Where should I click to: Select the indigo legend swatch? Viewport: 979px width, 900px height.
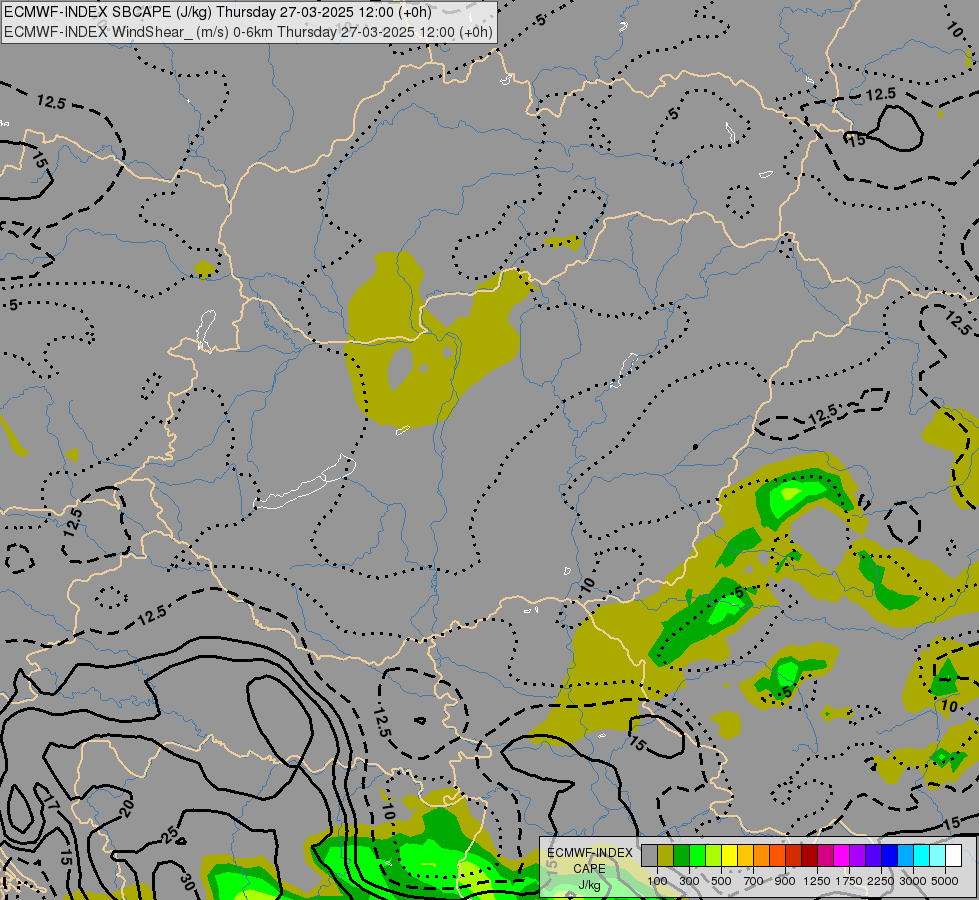tap(873, 855)
